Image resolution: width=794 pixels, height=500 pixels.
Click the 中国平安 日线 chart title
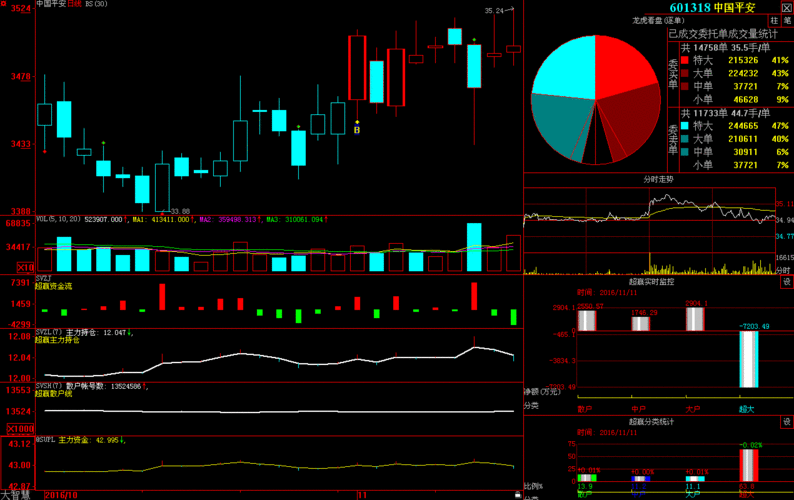coord(59,4)
